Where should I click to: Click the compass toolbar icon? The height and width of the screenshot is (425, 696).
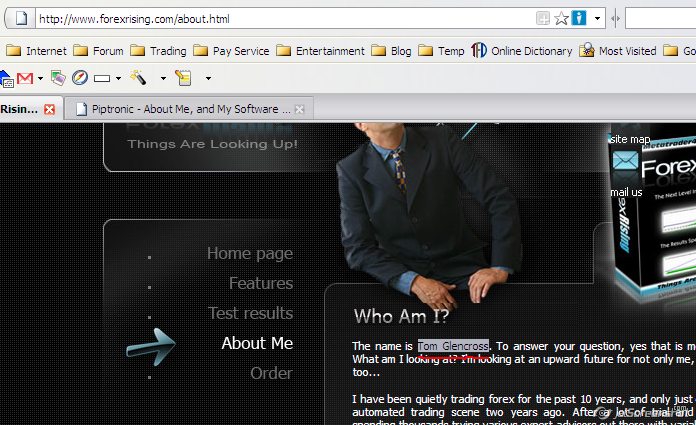point(80,78)
